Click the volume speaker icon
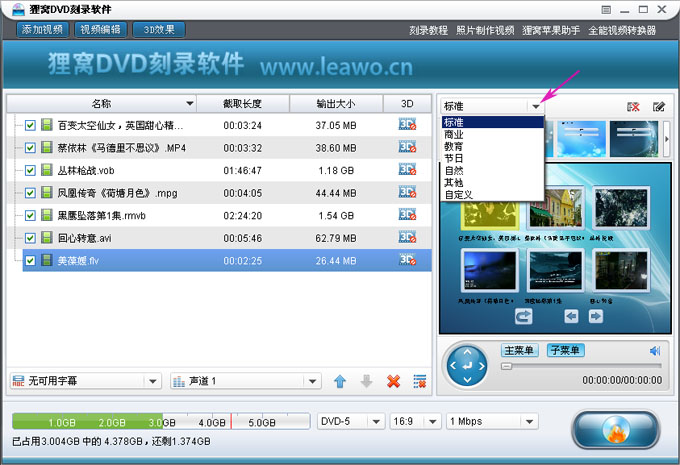Screen dimensions: 680x465 pyautogui.click(x=655, y=350)
